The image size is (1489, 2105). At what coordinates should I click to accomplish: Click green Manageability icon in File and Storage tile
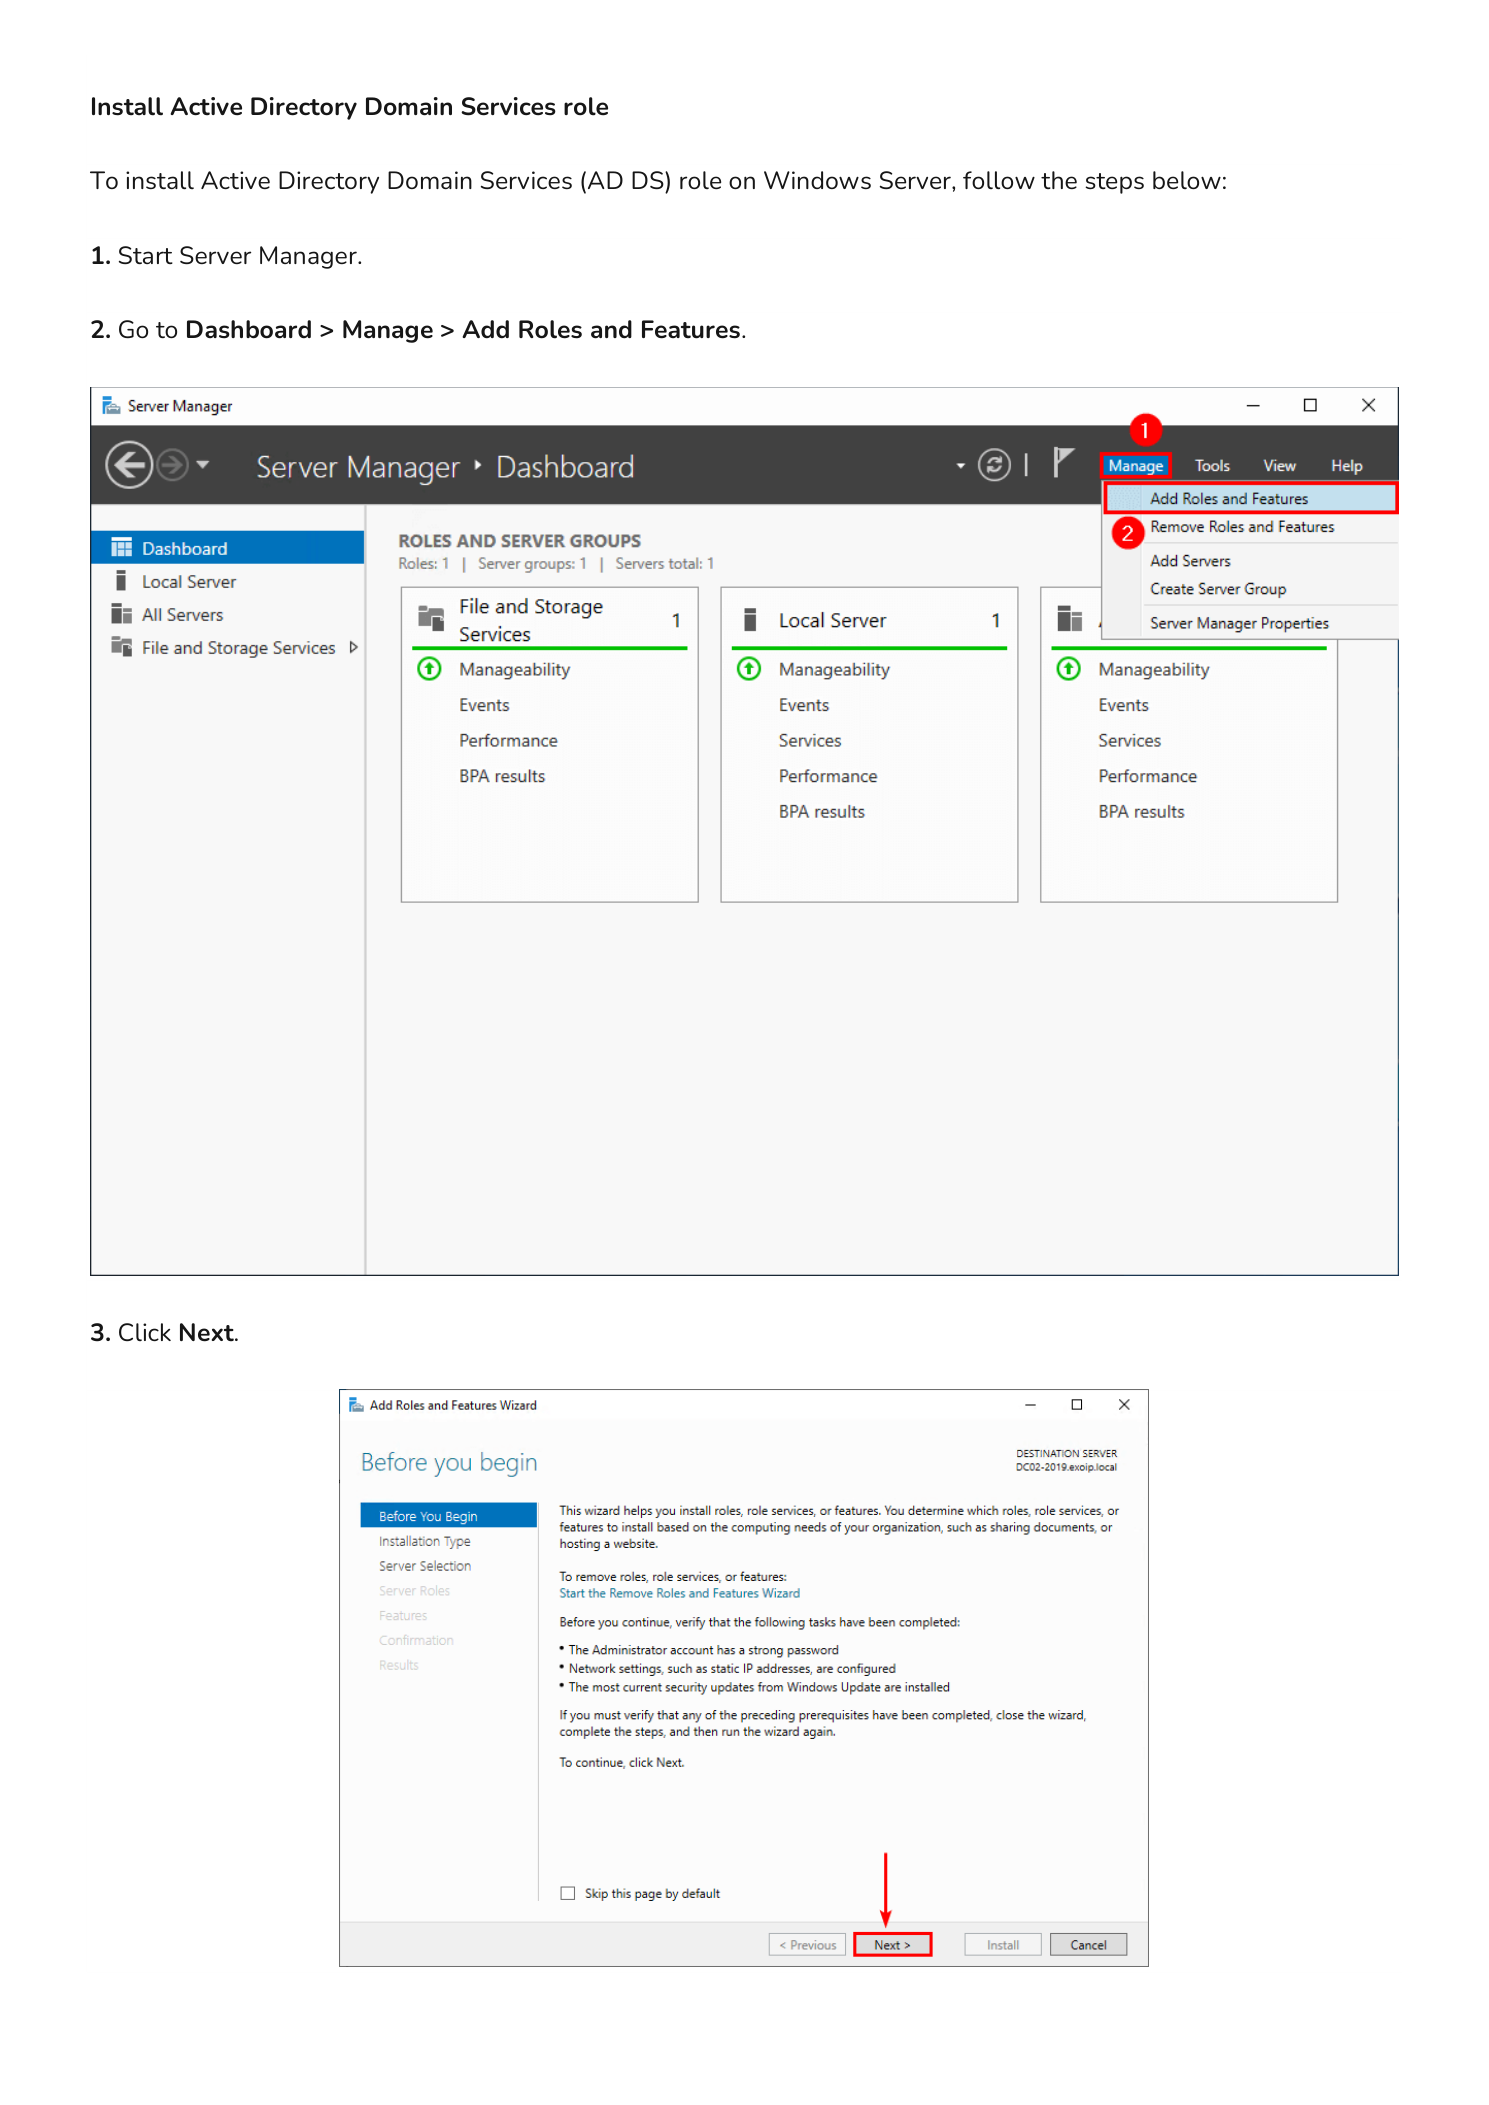tap(429, 669)
